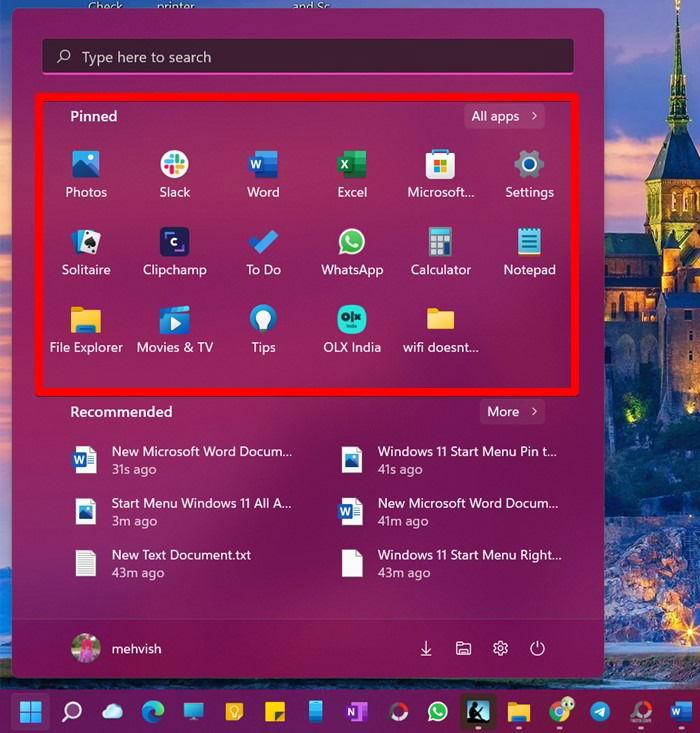
Task: Open WhatsApp from the pinned apps
Action: click(352, 252)
